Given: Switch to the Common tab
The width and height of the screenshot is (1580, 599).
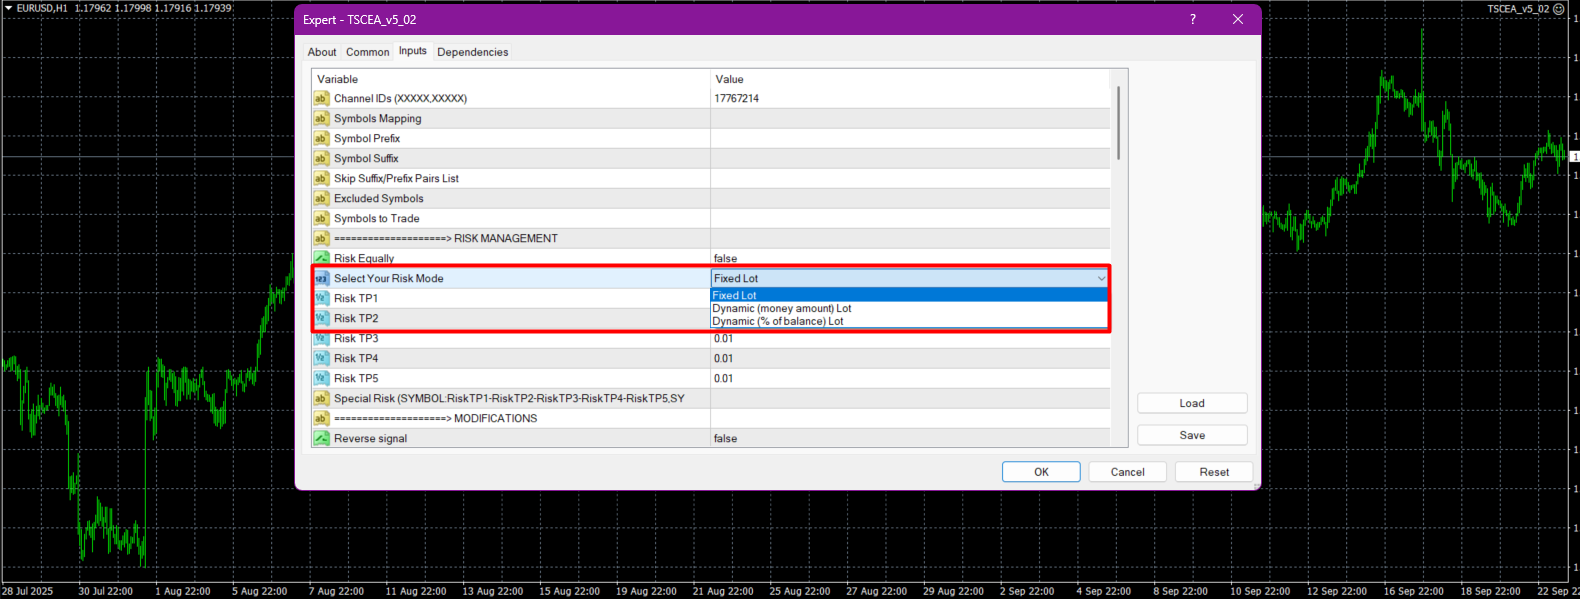Looking at the screenshot, I should click(x=367, y=52).
